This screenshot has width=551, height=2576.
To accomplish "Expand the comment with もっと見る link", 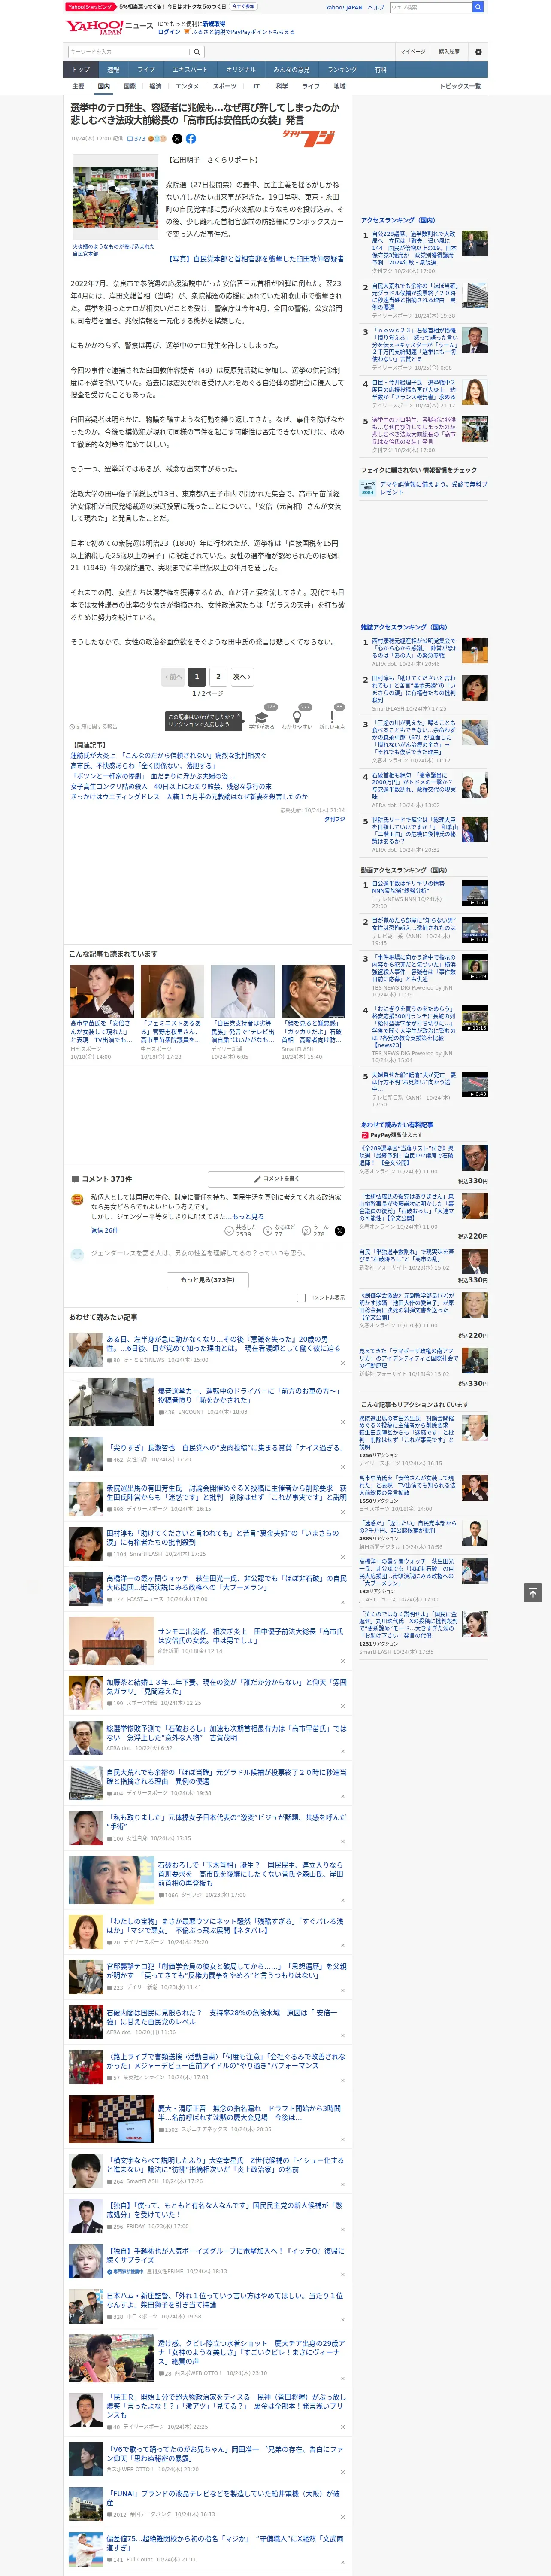I will pyautogui.click(x=249, y=1217).
